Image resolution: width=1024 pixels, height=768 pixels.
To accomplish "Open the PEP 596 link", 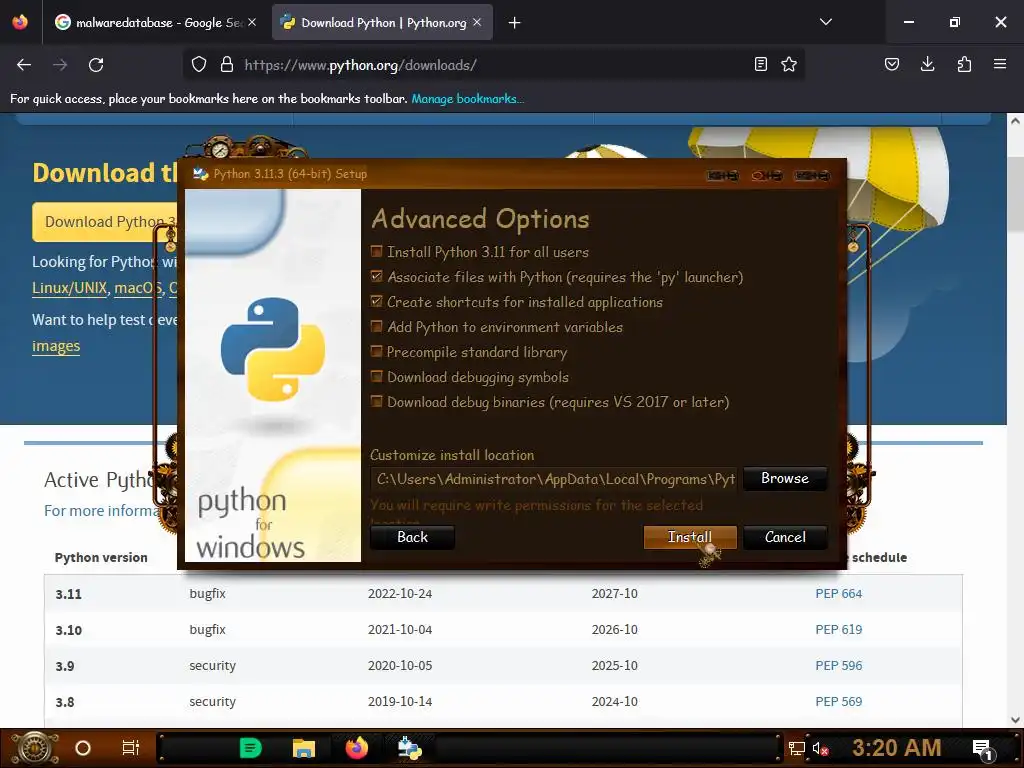I will pyautogui.click(x=839, y=665).
